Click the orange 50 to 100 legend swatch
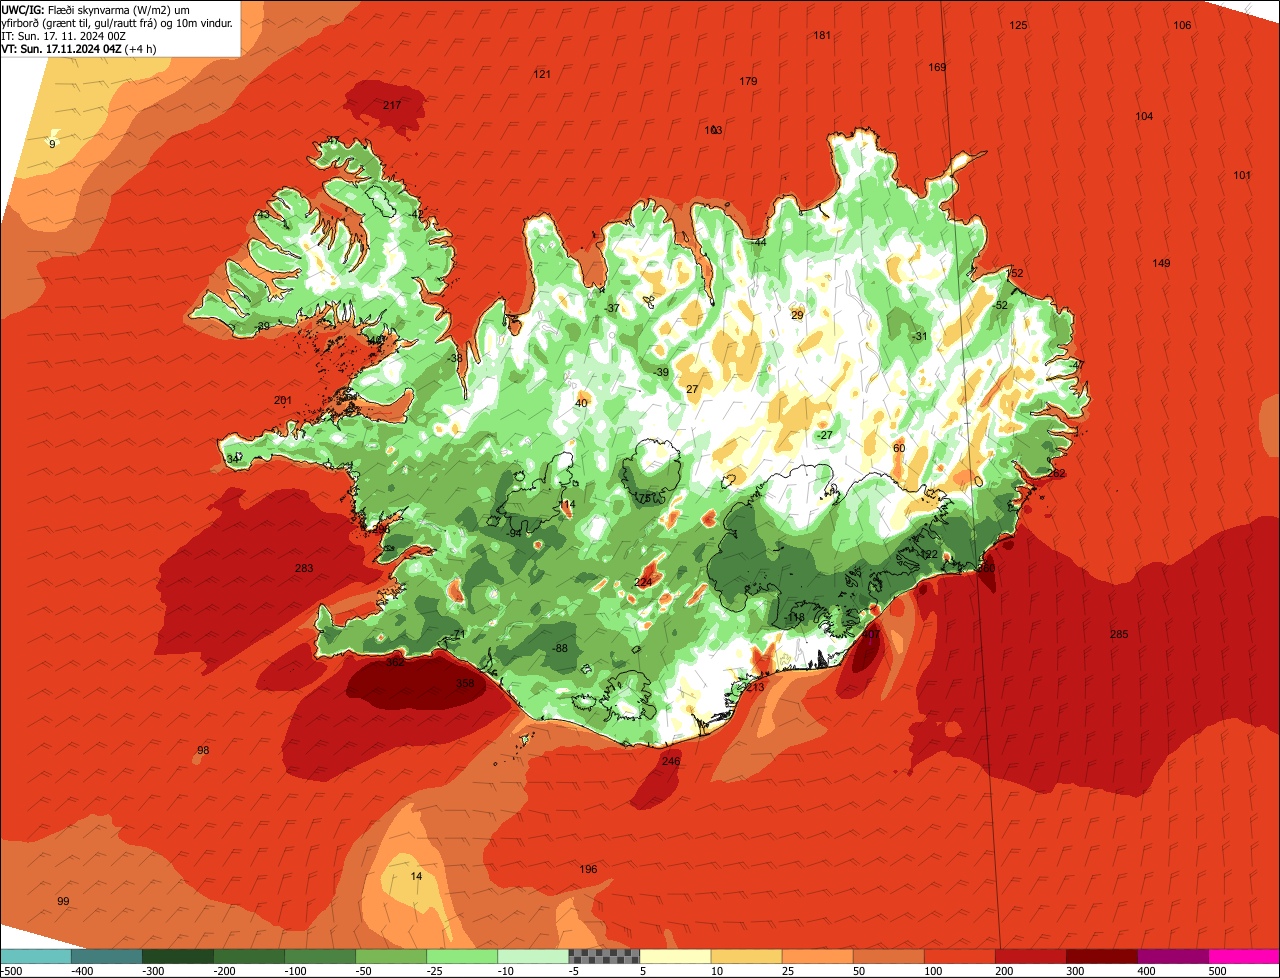Screen dimensions: 1280x978 pos(888,956)
